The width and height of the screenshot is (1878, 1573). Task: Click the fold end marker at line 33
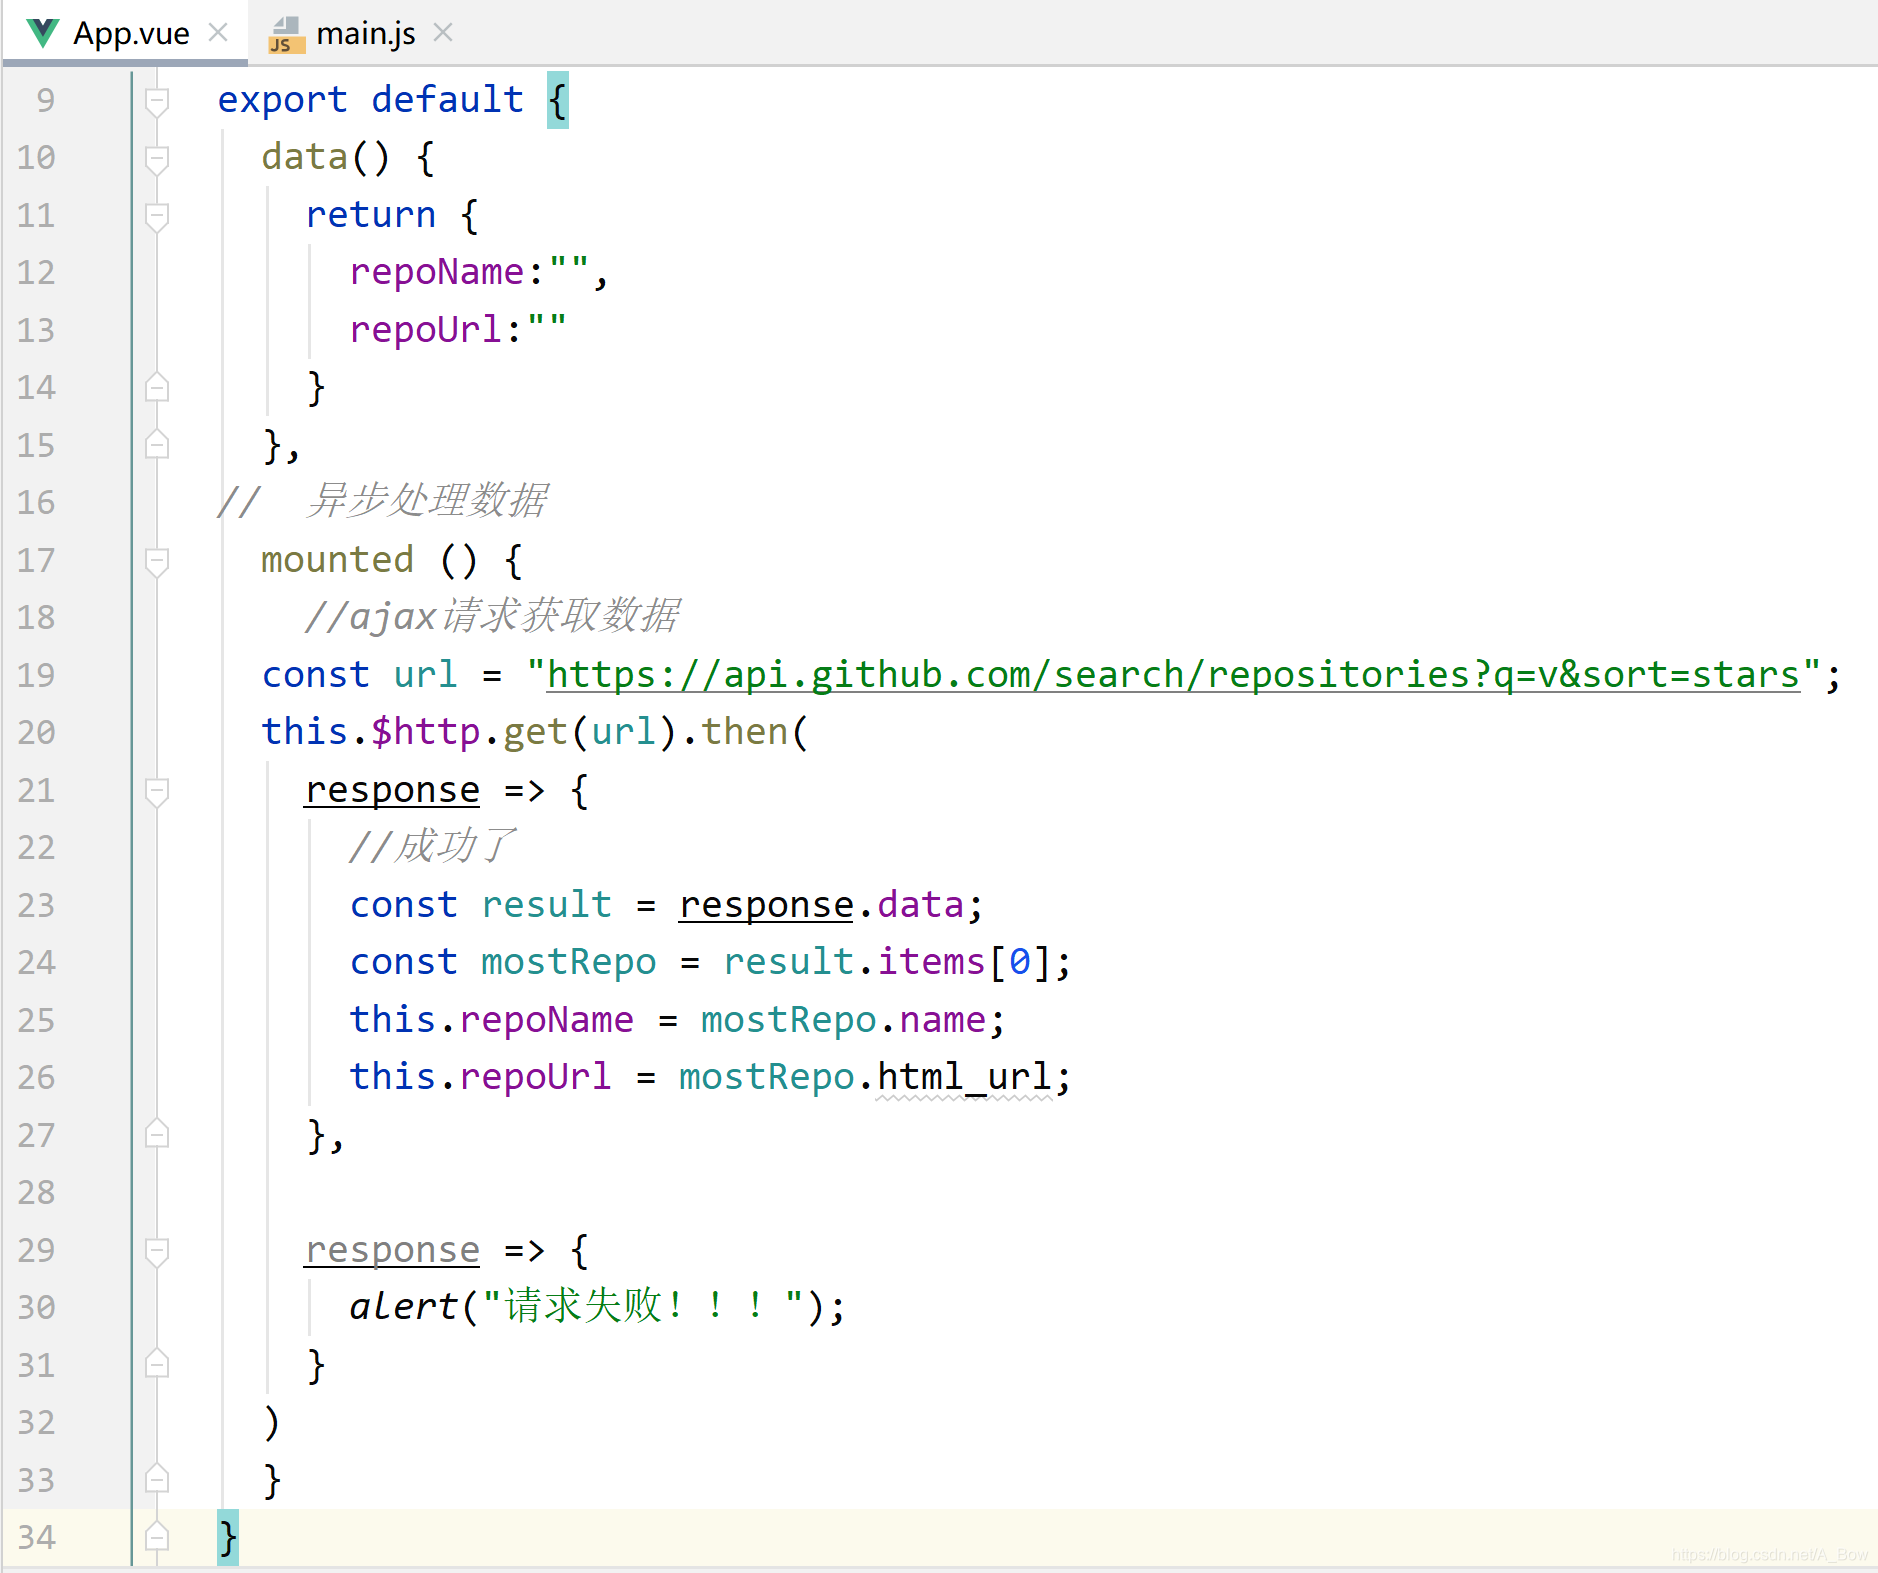(x=157, y=1480)
